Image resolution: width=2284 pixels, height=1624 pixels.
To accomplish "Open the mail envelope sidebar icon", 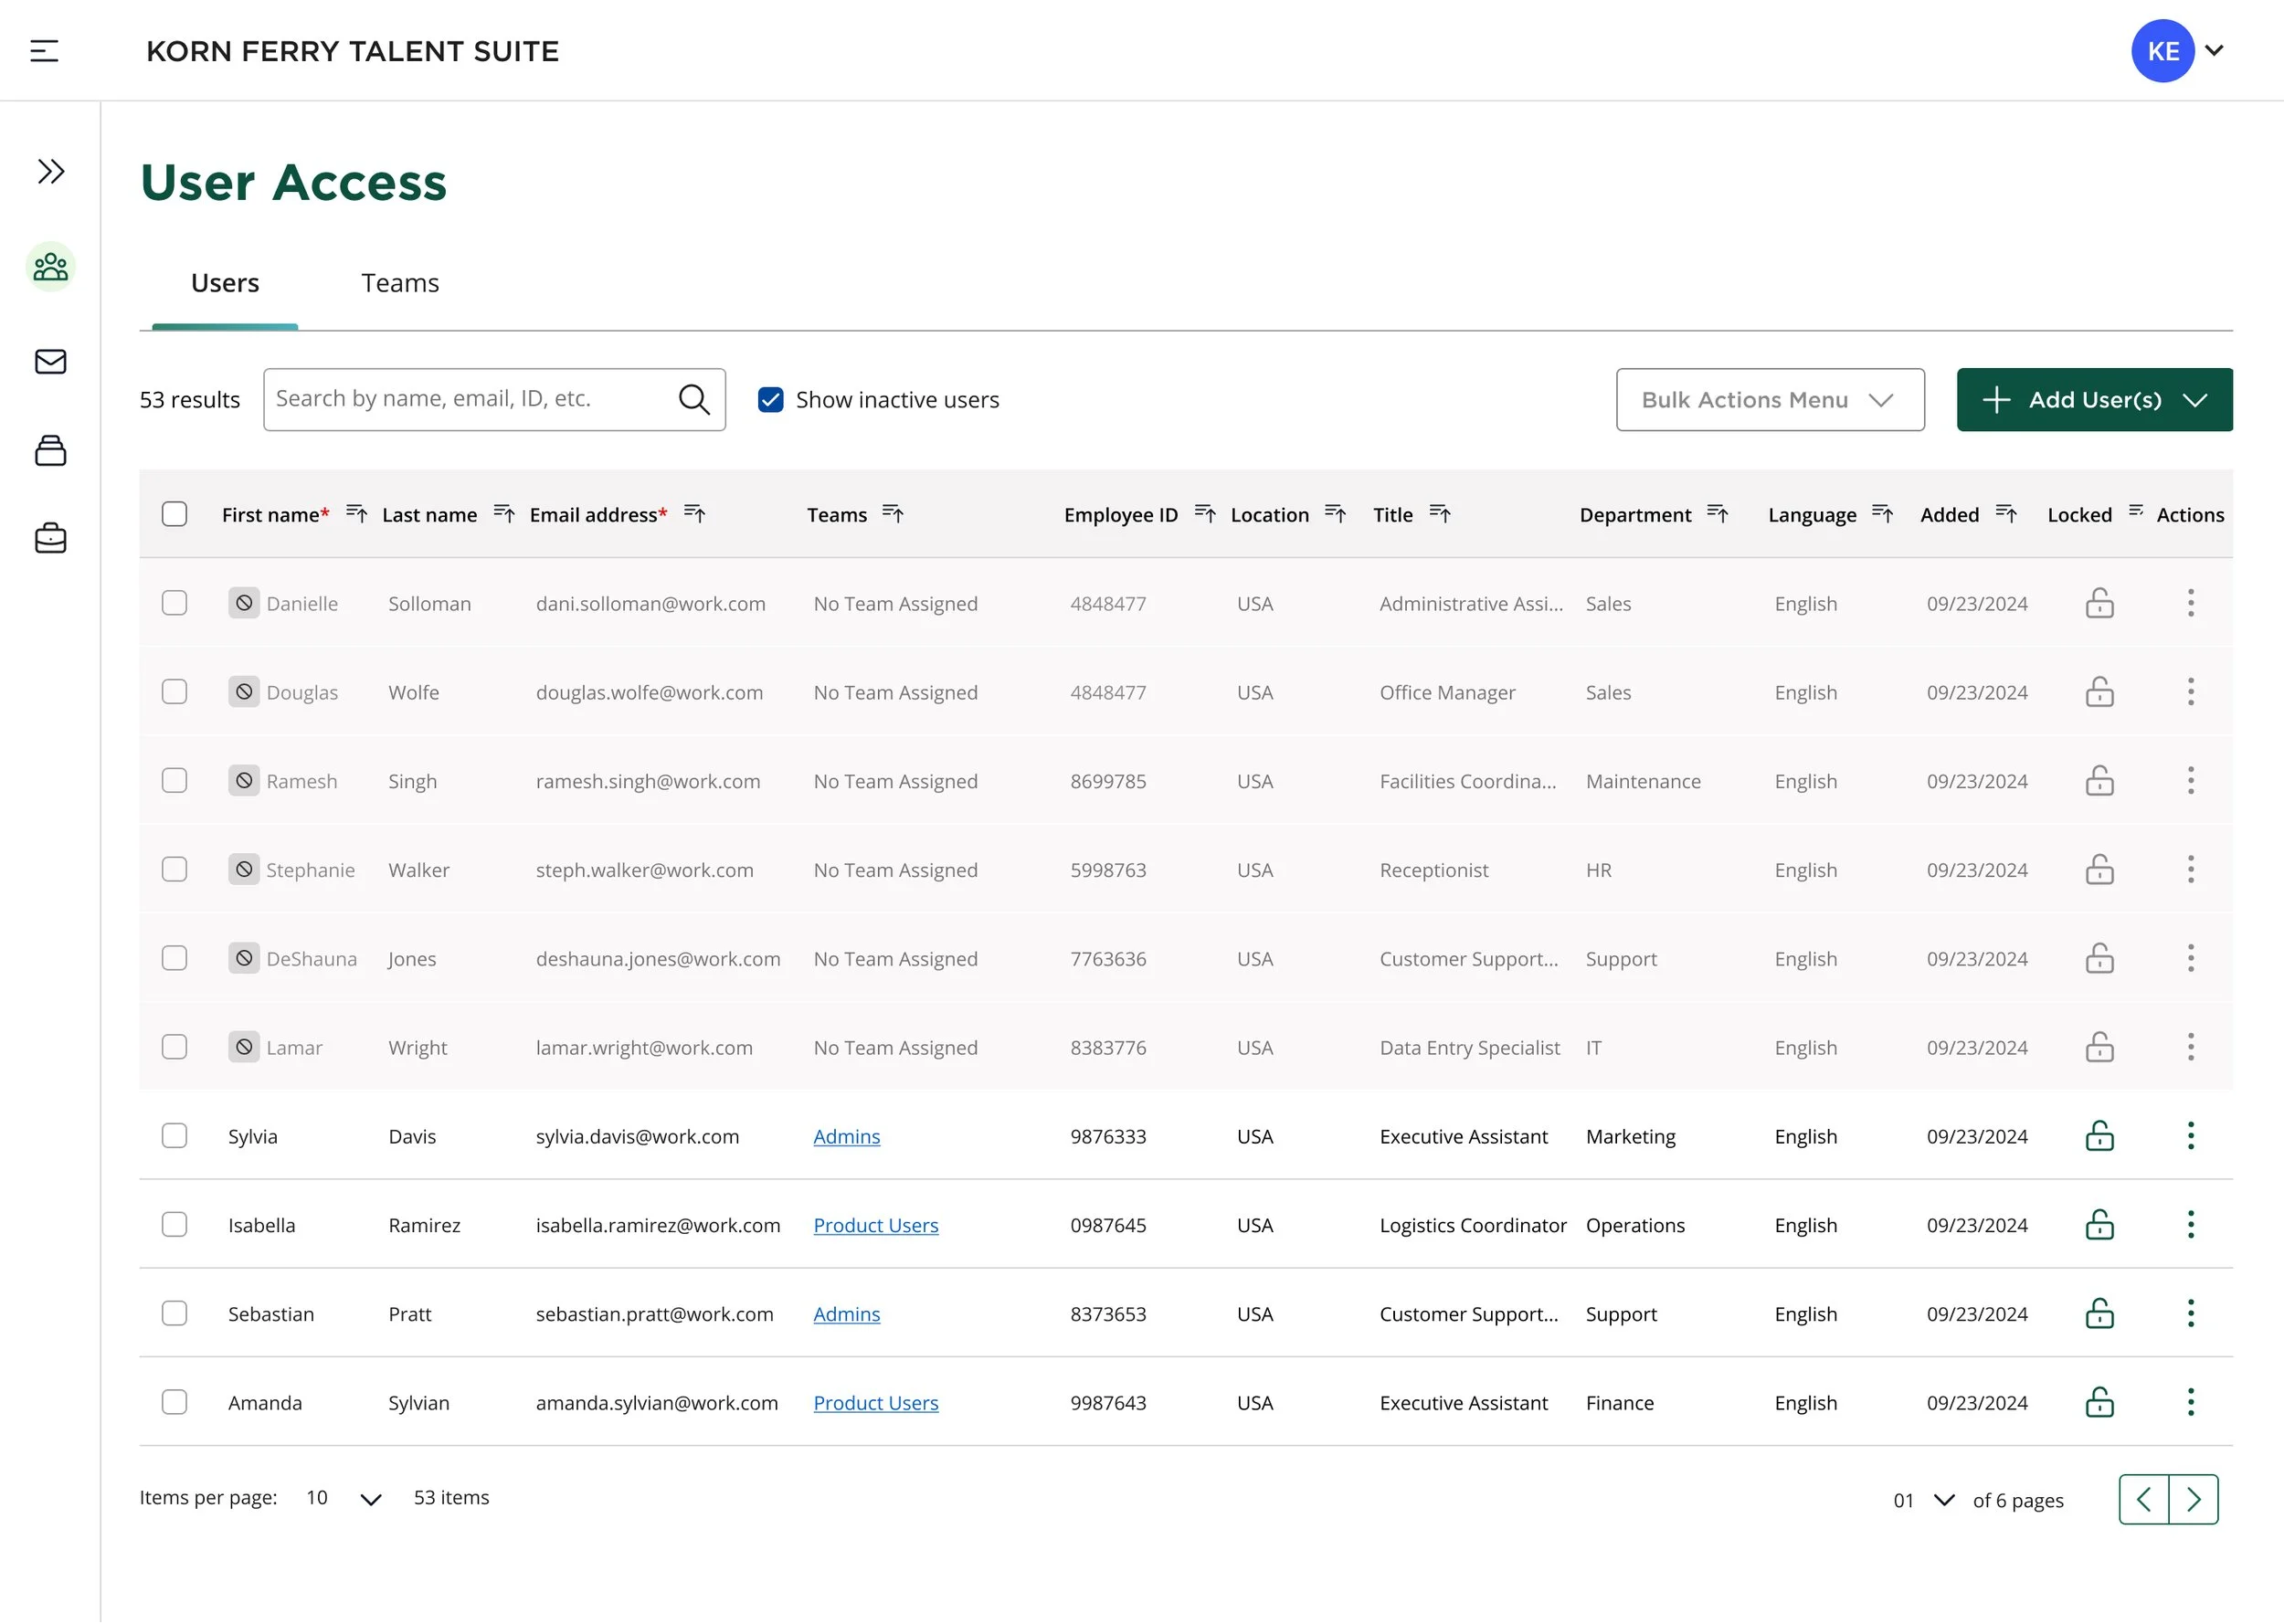I will pos(51,362).
